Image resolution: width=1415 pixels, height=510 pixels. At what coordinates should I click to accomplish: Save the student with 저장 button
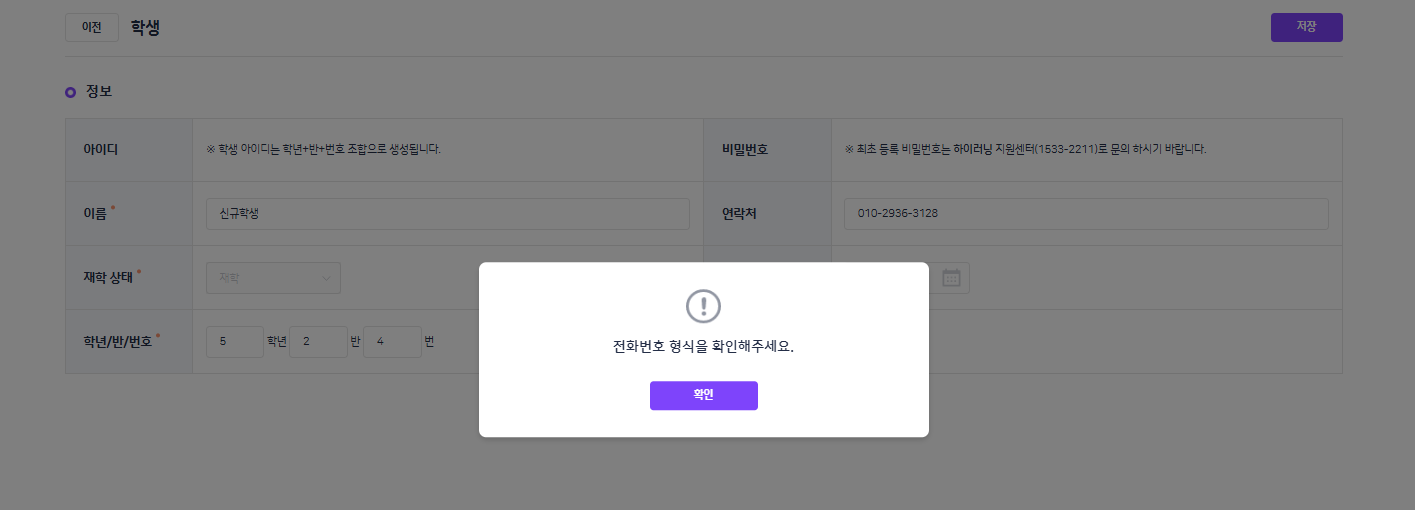(1306, 27)
